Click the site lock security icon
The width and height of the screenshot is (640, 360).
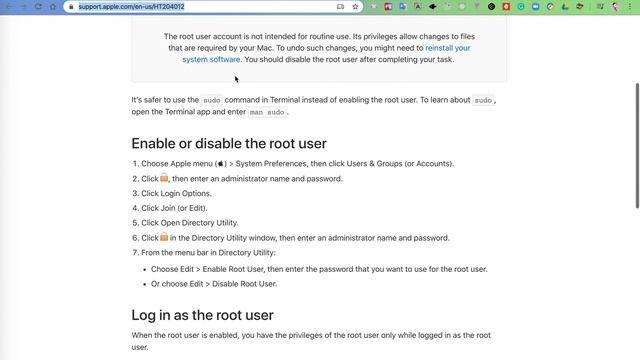click(x=71, y=7)
